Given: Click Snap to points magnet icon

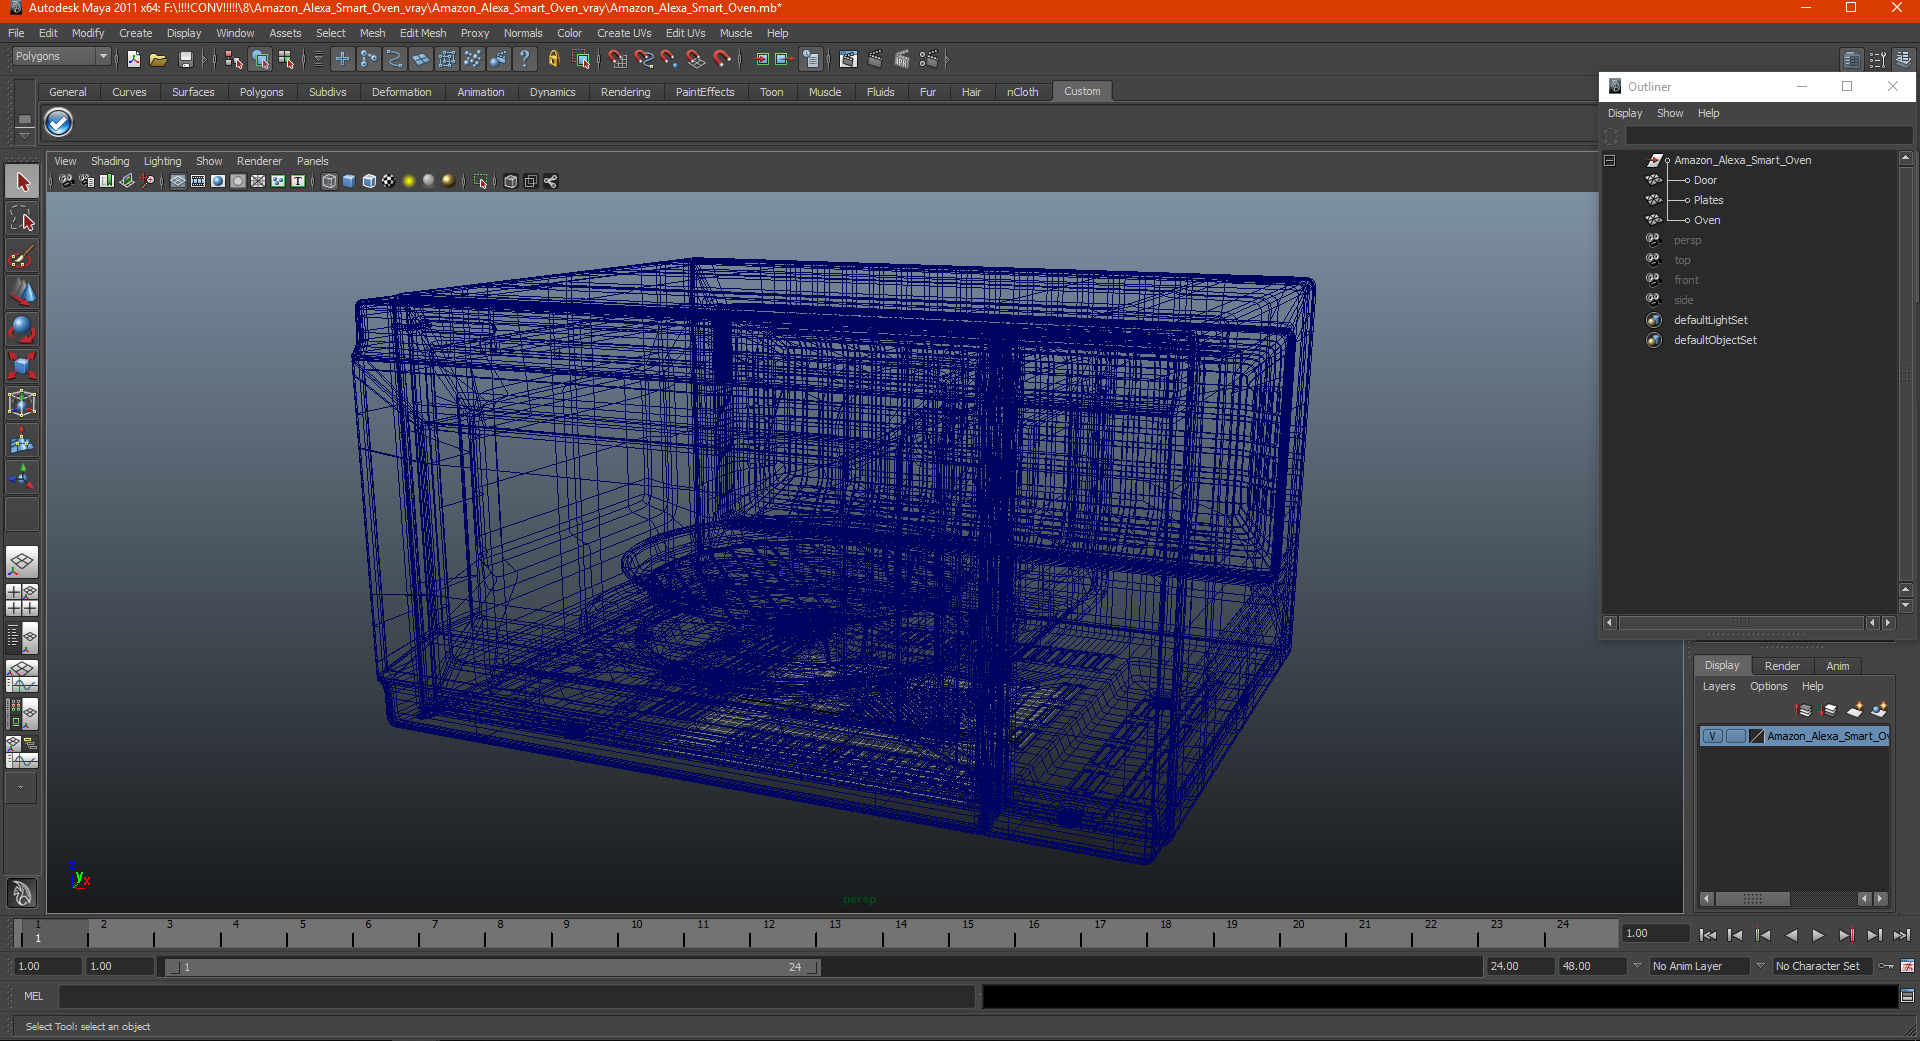Looking at the screenshot, I should (669, 60).
